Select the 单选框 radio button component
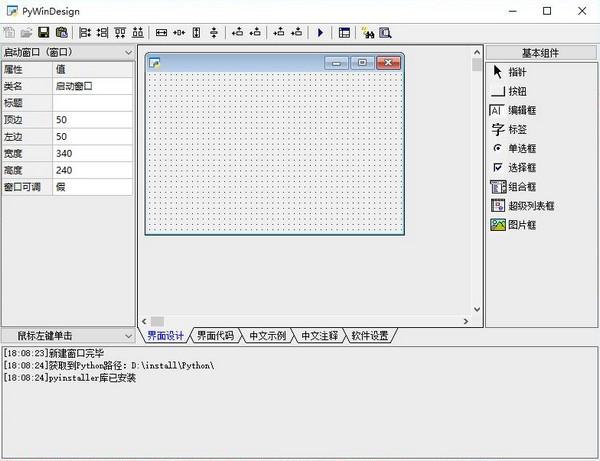The height and width of the screenshot is (461, 600). pyautogui.click(x=515, y=148)
